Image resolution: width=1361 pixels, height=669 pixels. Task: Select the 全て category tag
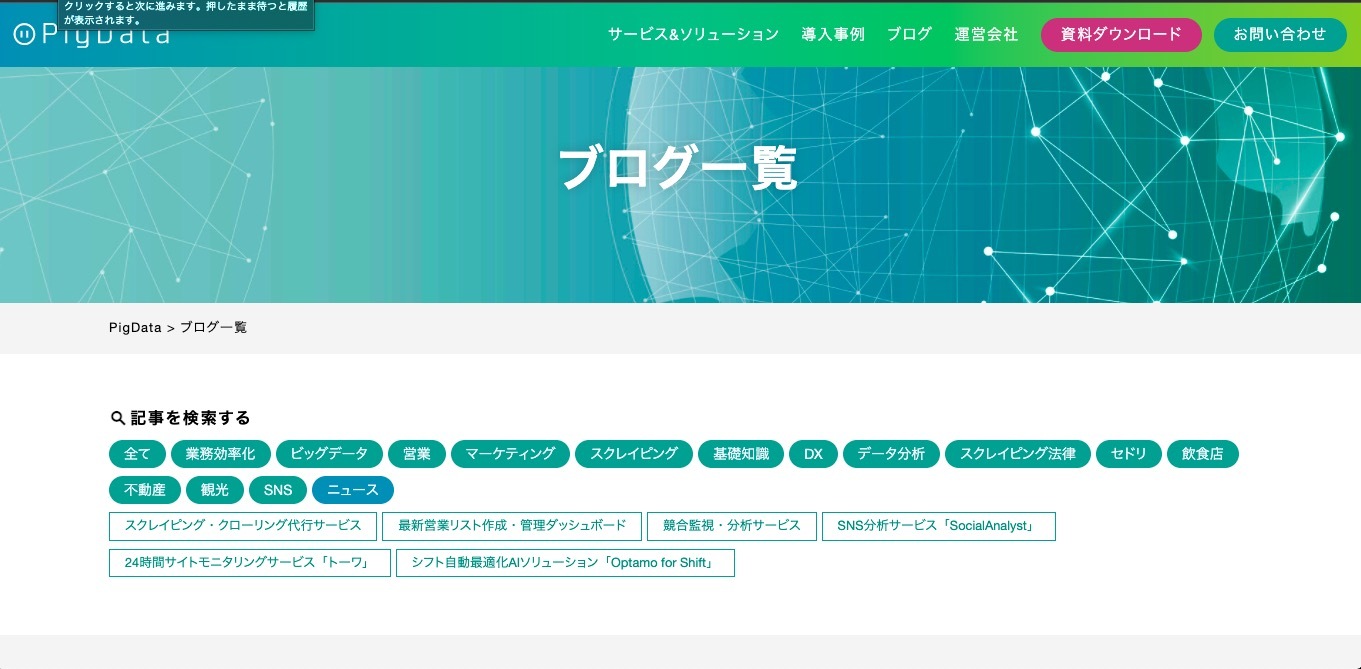pyautogui.click(x=137, y=454)
